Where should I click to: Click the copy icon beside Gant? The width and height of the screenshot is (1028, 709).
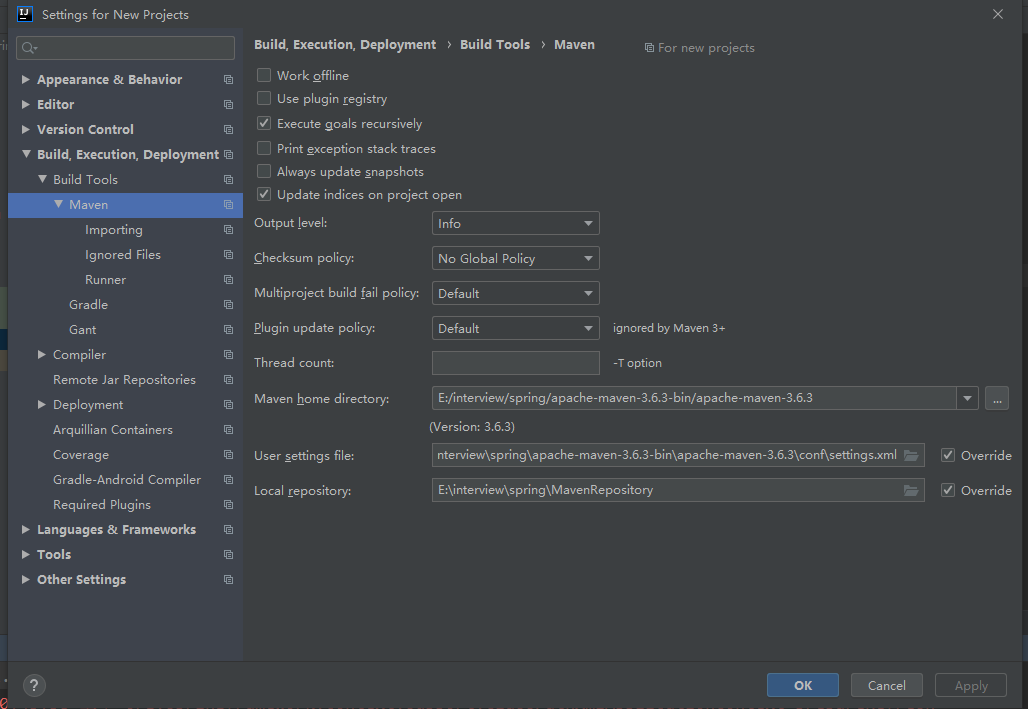[228, 329]
